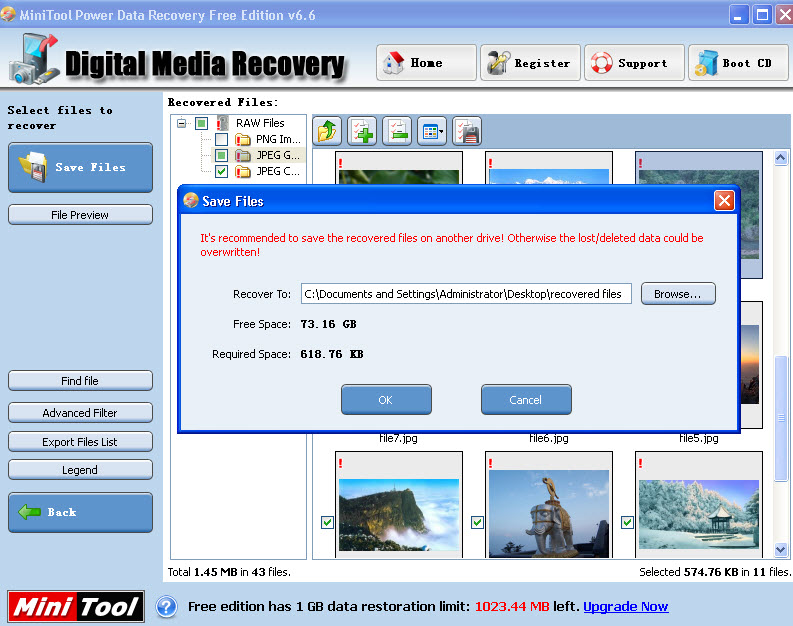
Task: Click the Back button label
Action: point(62,512)
